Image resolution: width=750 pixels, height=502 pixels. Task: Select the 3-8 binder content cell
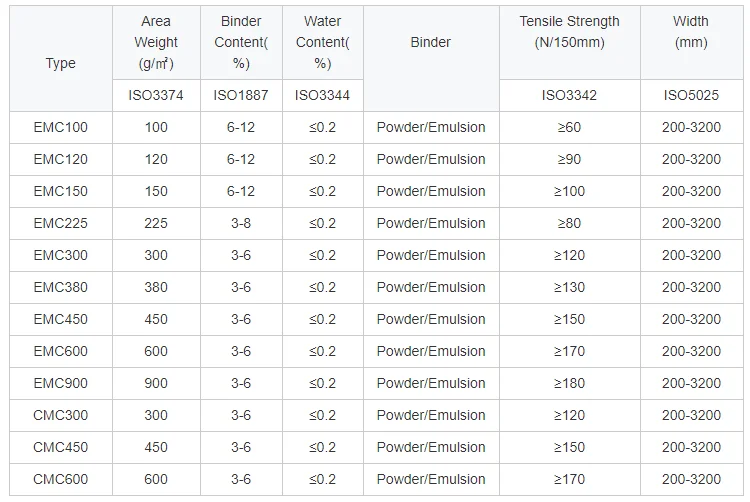(240, 223)
